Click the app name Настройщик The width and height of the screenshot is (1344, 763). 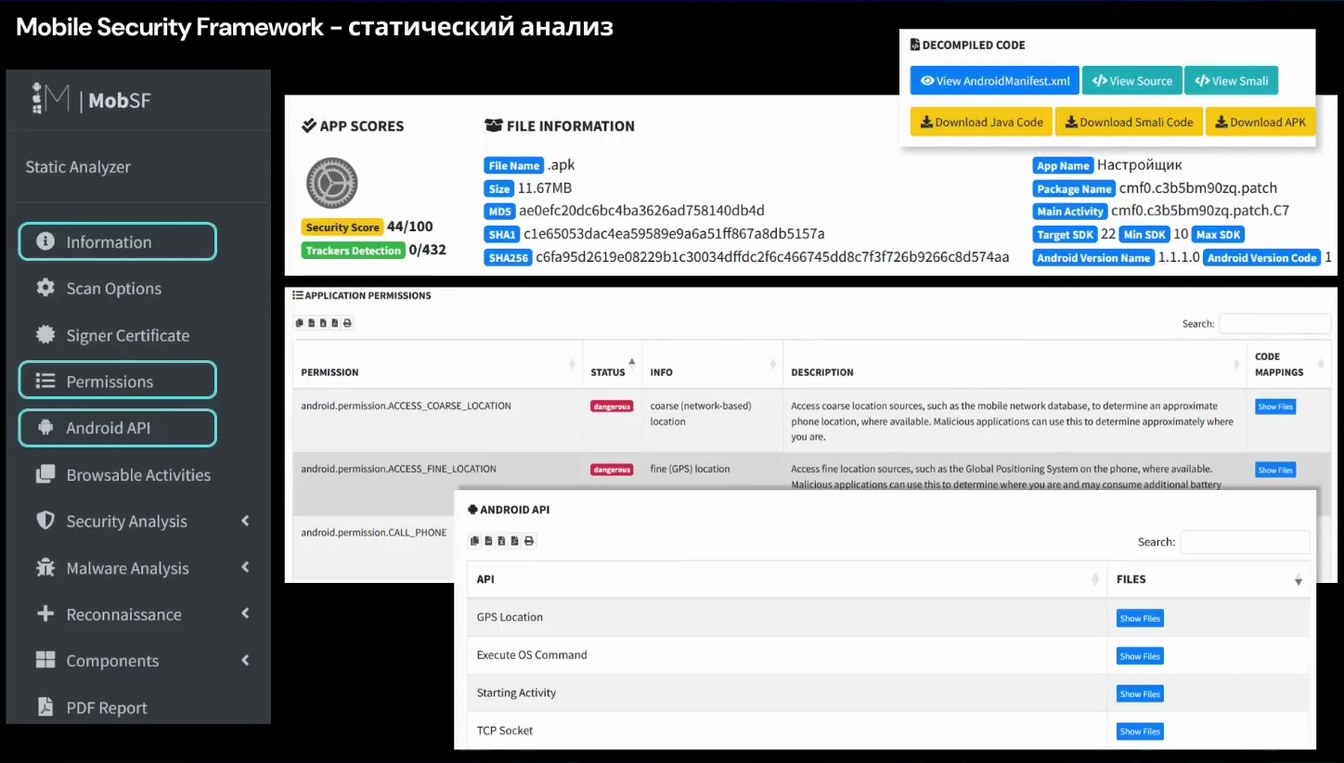[x=1139, y=165]
